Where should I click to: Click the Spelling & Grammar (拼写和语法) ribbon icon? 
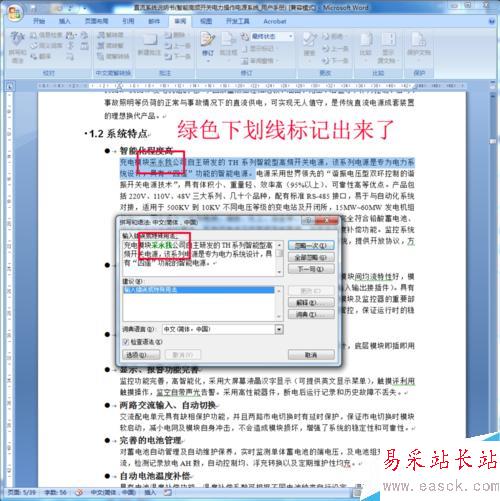pyautogui.click(x=17, y=47)
